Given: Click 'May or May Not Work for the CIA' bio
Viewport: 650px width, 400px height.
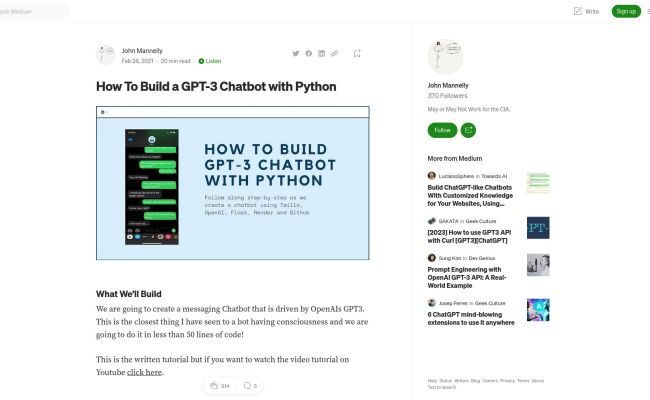Looking at the screenshot, I should (x=468, y=109).
